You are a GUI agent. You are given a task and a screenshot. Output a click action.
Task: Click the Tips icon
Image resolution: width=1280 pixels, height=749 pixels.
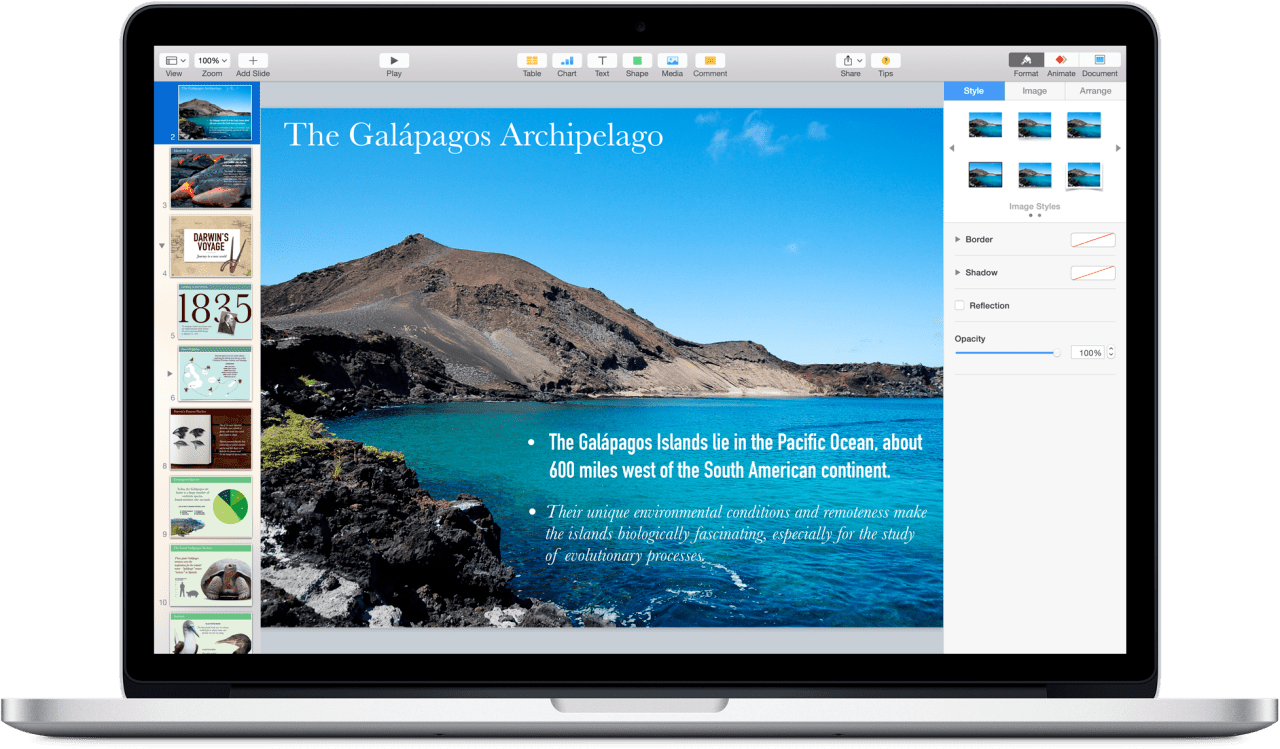click(885, 61)
